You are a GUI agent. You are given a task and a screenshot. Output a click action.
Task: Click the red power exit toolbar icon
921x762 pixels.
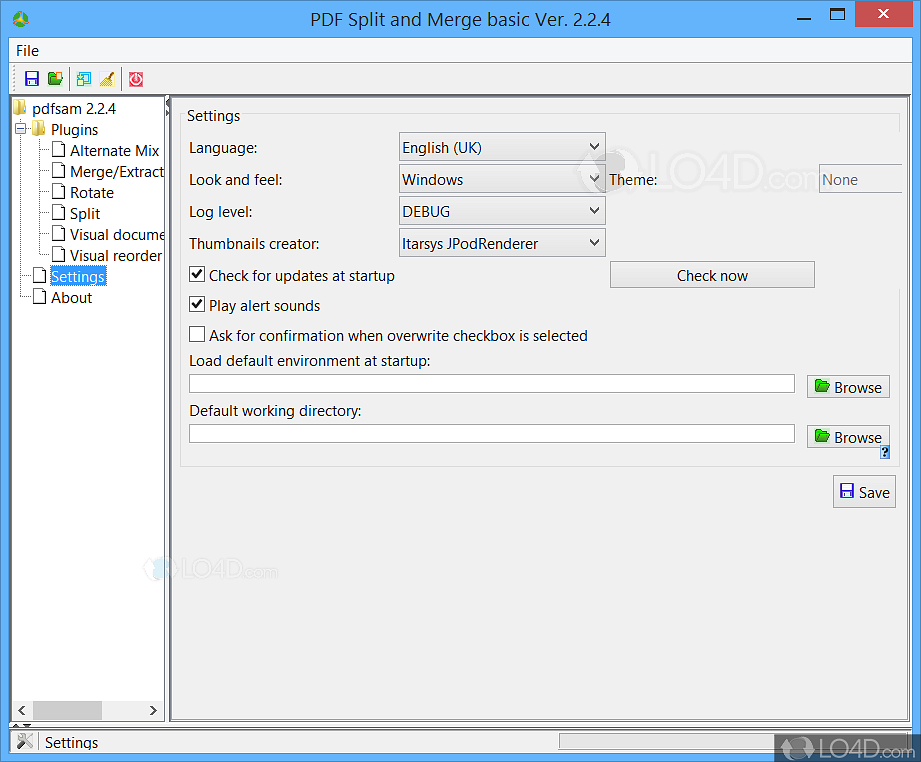tap(136, 79)
